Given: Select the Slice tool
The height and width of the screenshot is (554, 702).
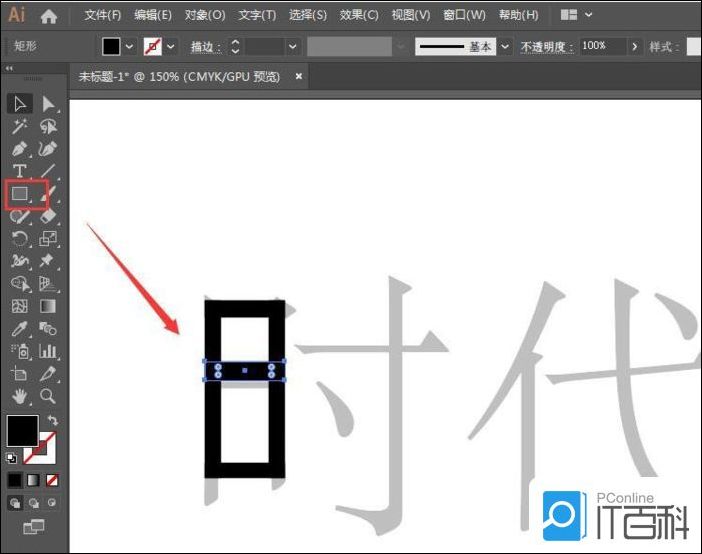Looking at the screenshot, I should point(48,374).
